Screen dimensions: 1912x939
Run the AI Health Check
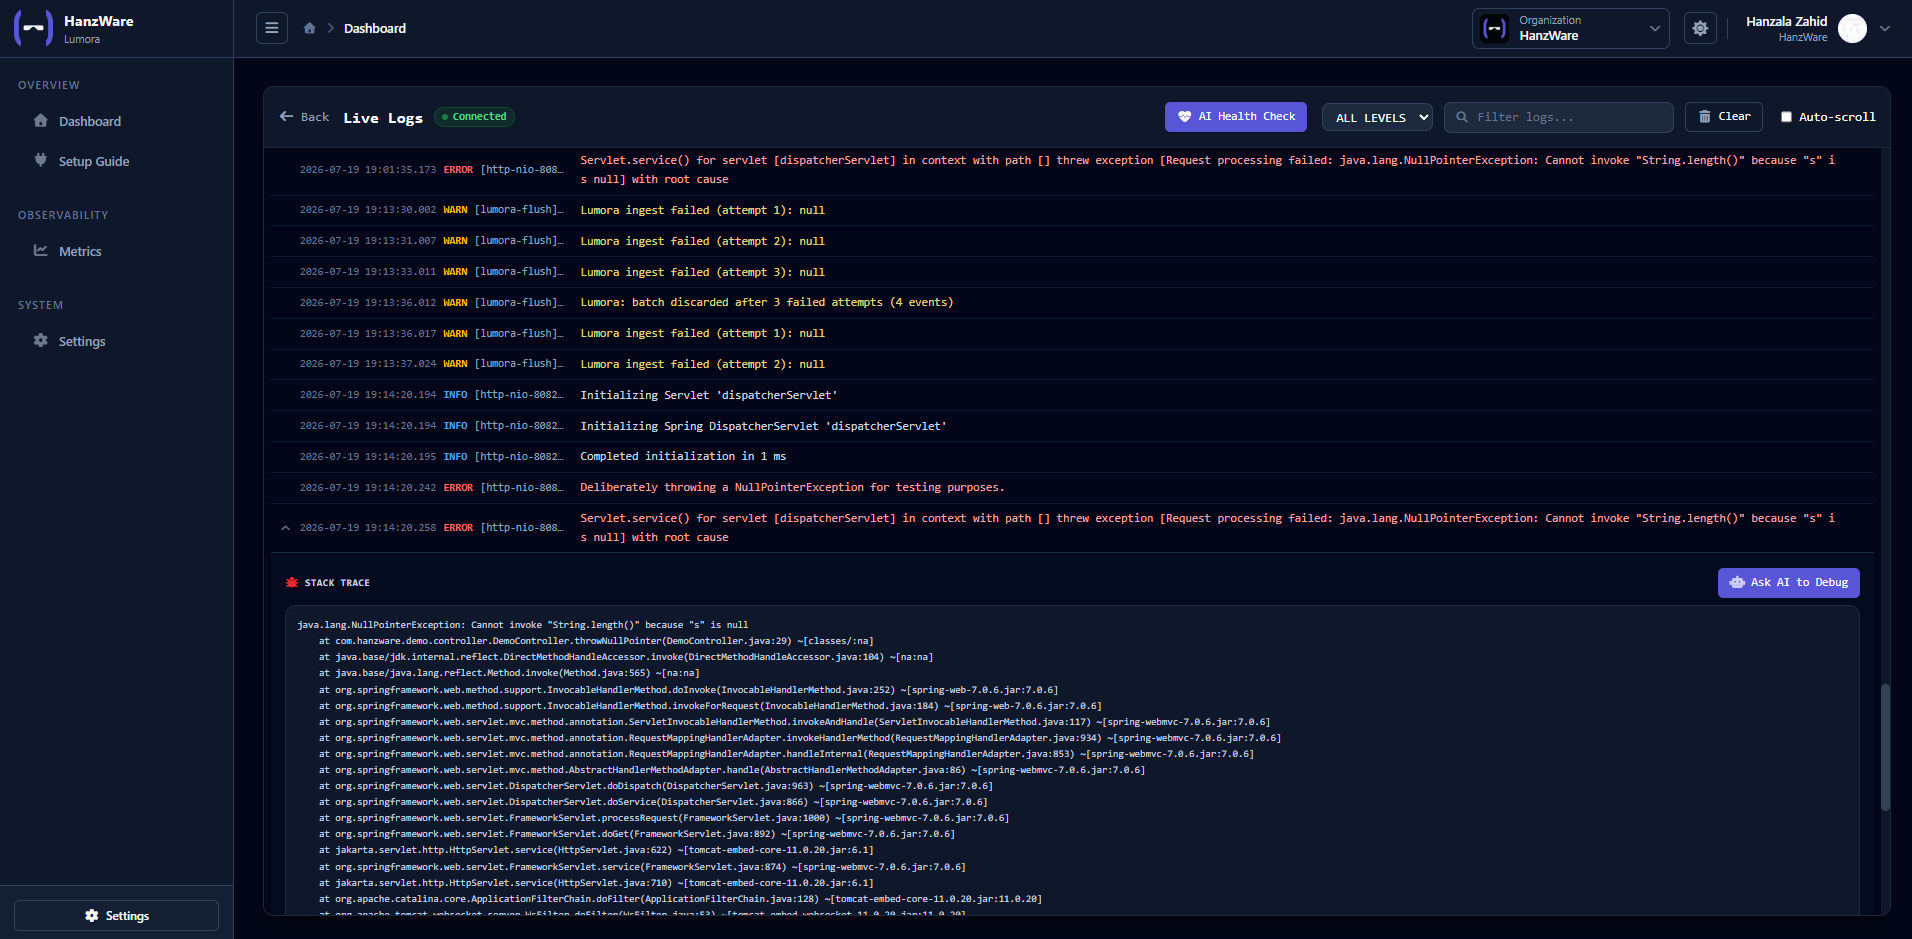(x=1236, y=117)
